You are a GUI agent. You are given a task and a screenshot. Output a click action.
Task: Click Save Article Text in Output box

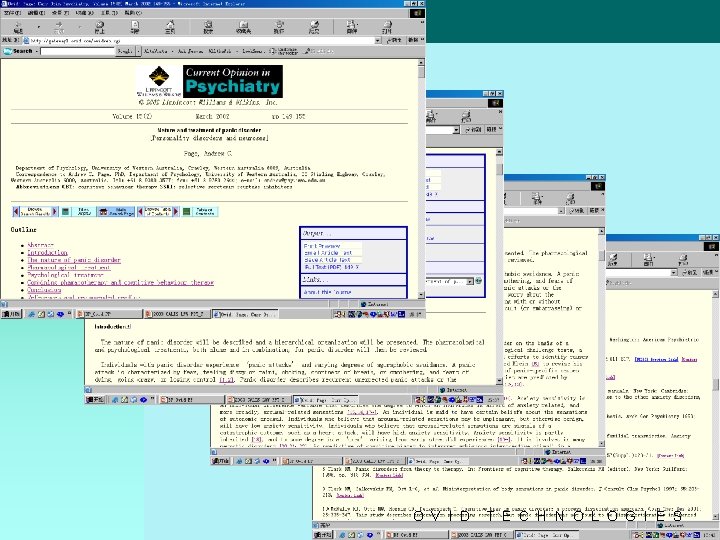coord(327,260)
